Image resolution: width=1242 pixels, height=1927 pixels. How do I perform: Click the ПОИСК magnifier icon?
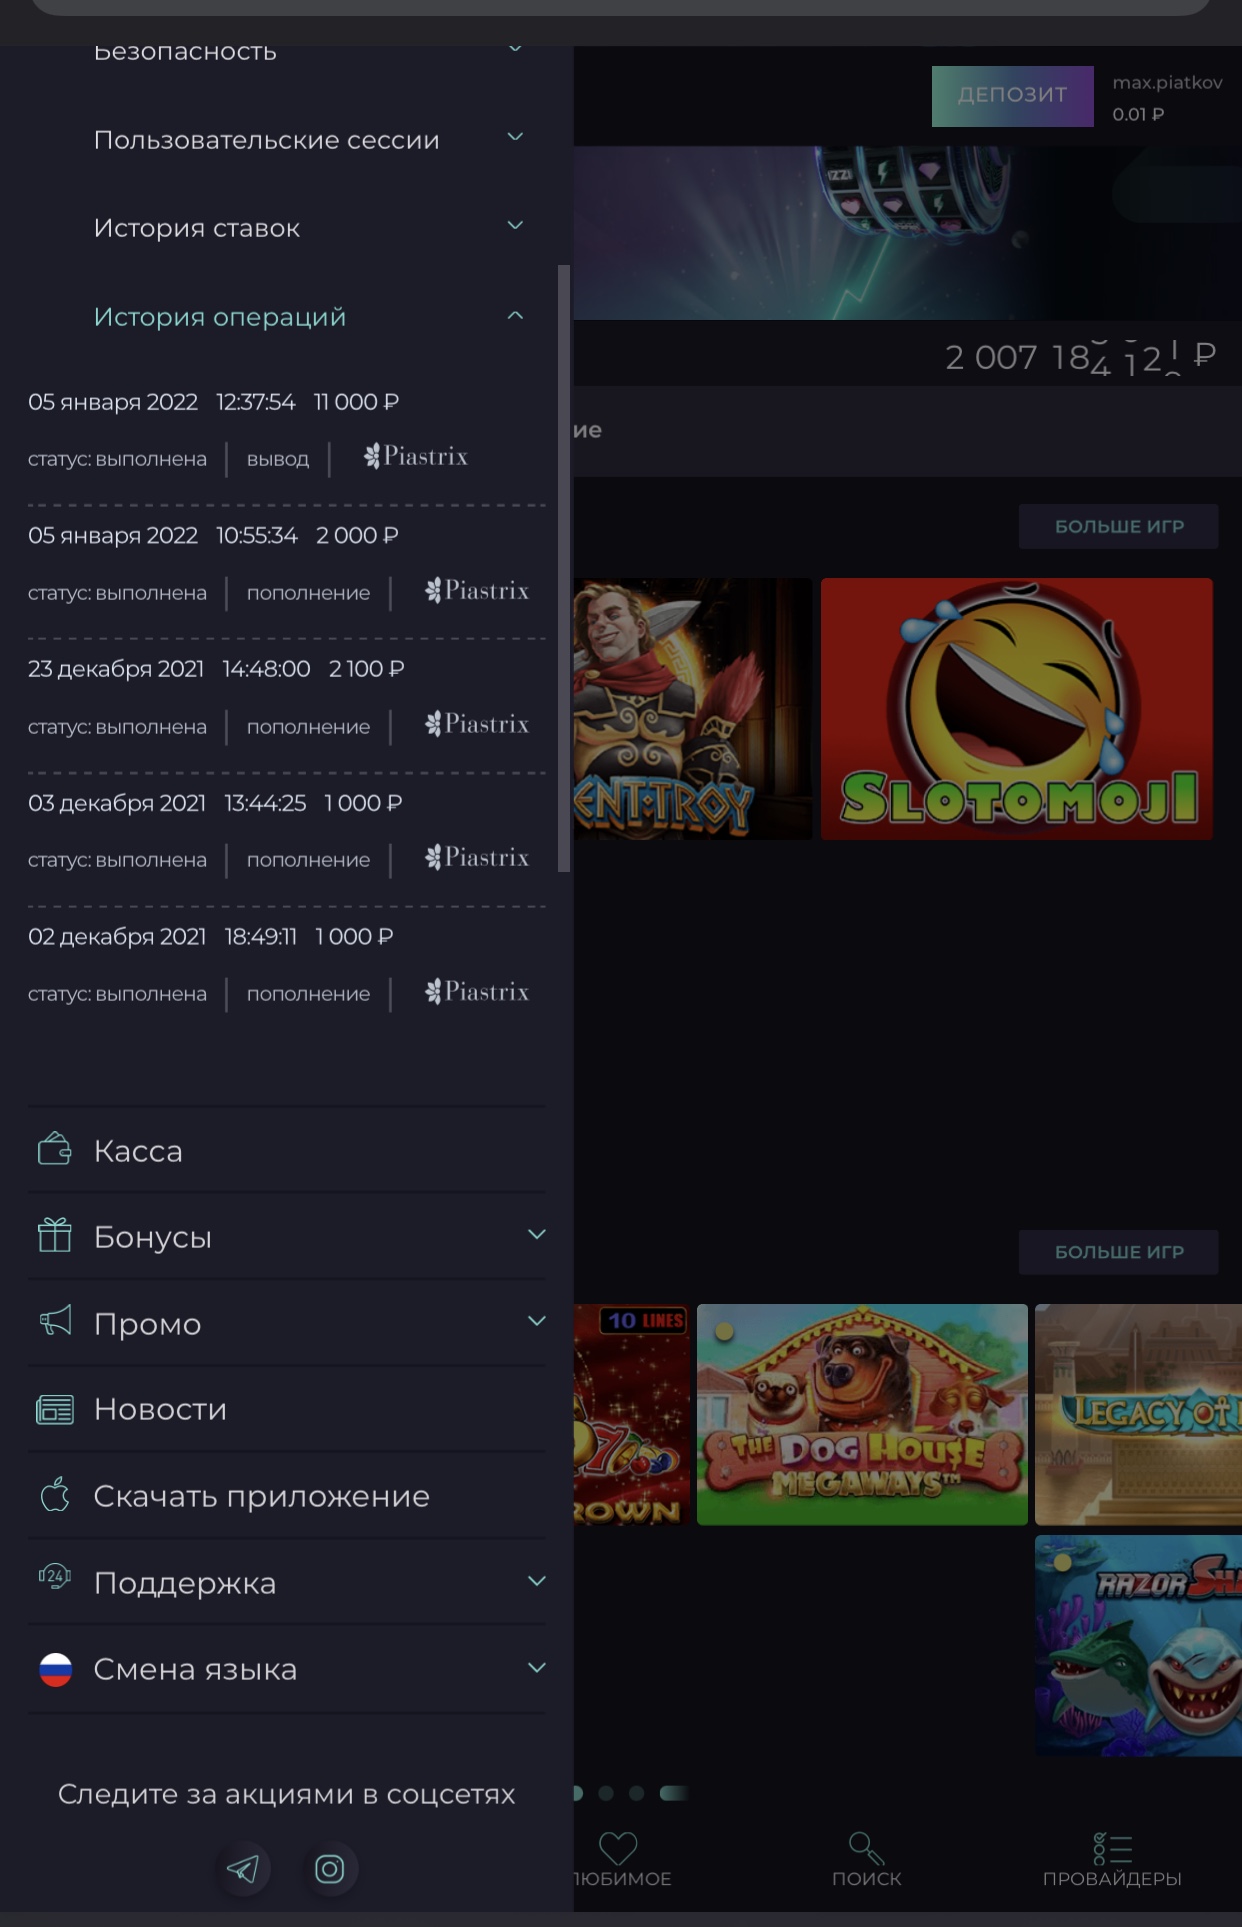coord(866,1847)
